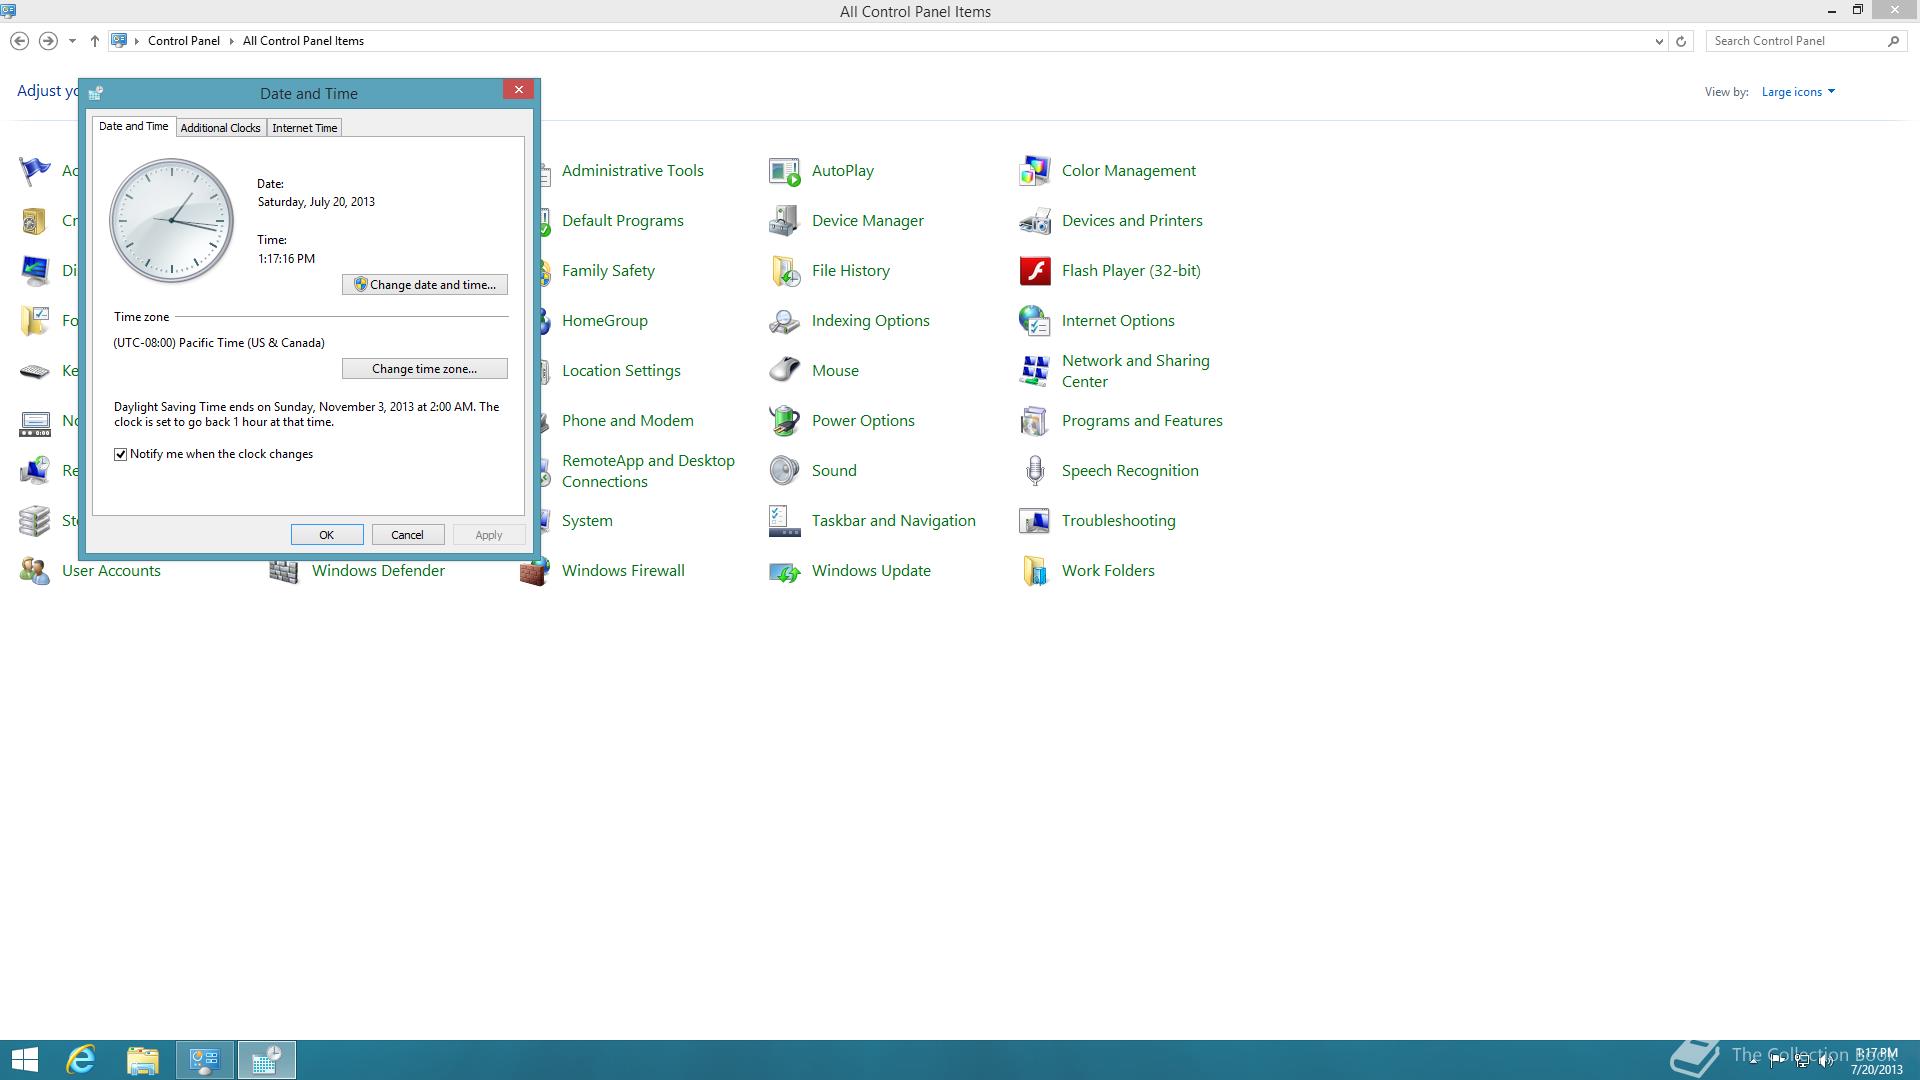Open the AutoPlay icon

tap(784, 171)
